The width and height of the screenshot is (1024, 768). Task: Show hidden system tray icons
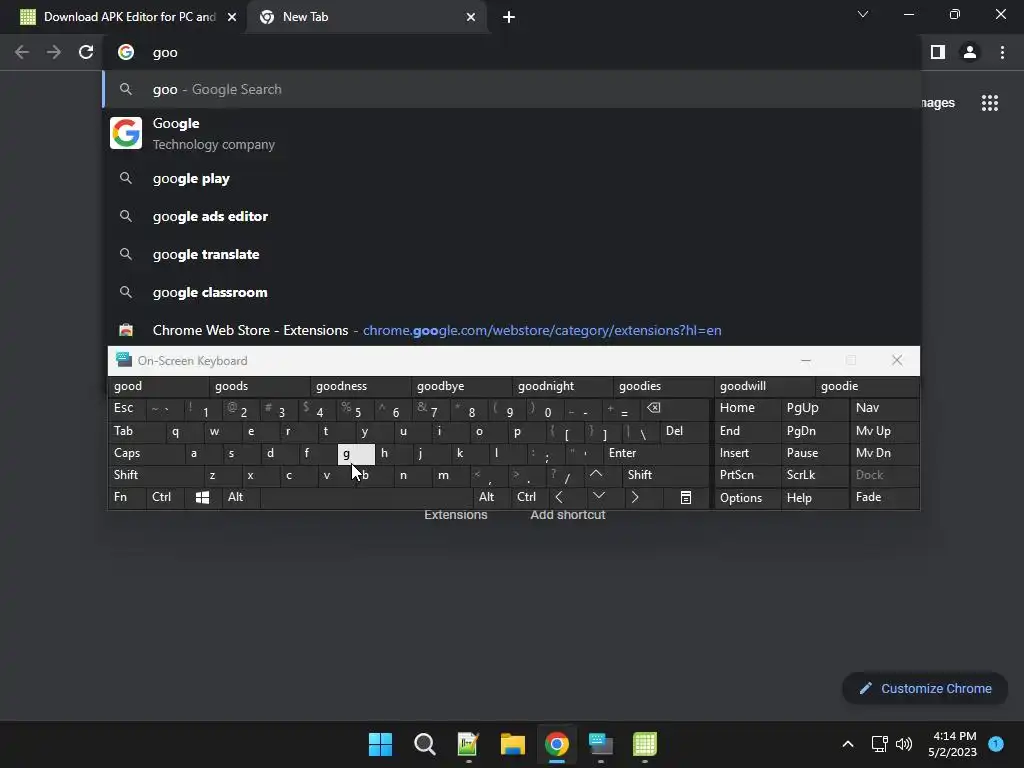[848, 744]
